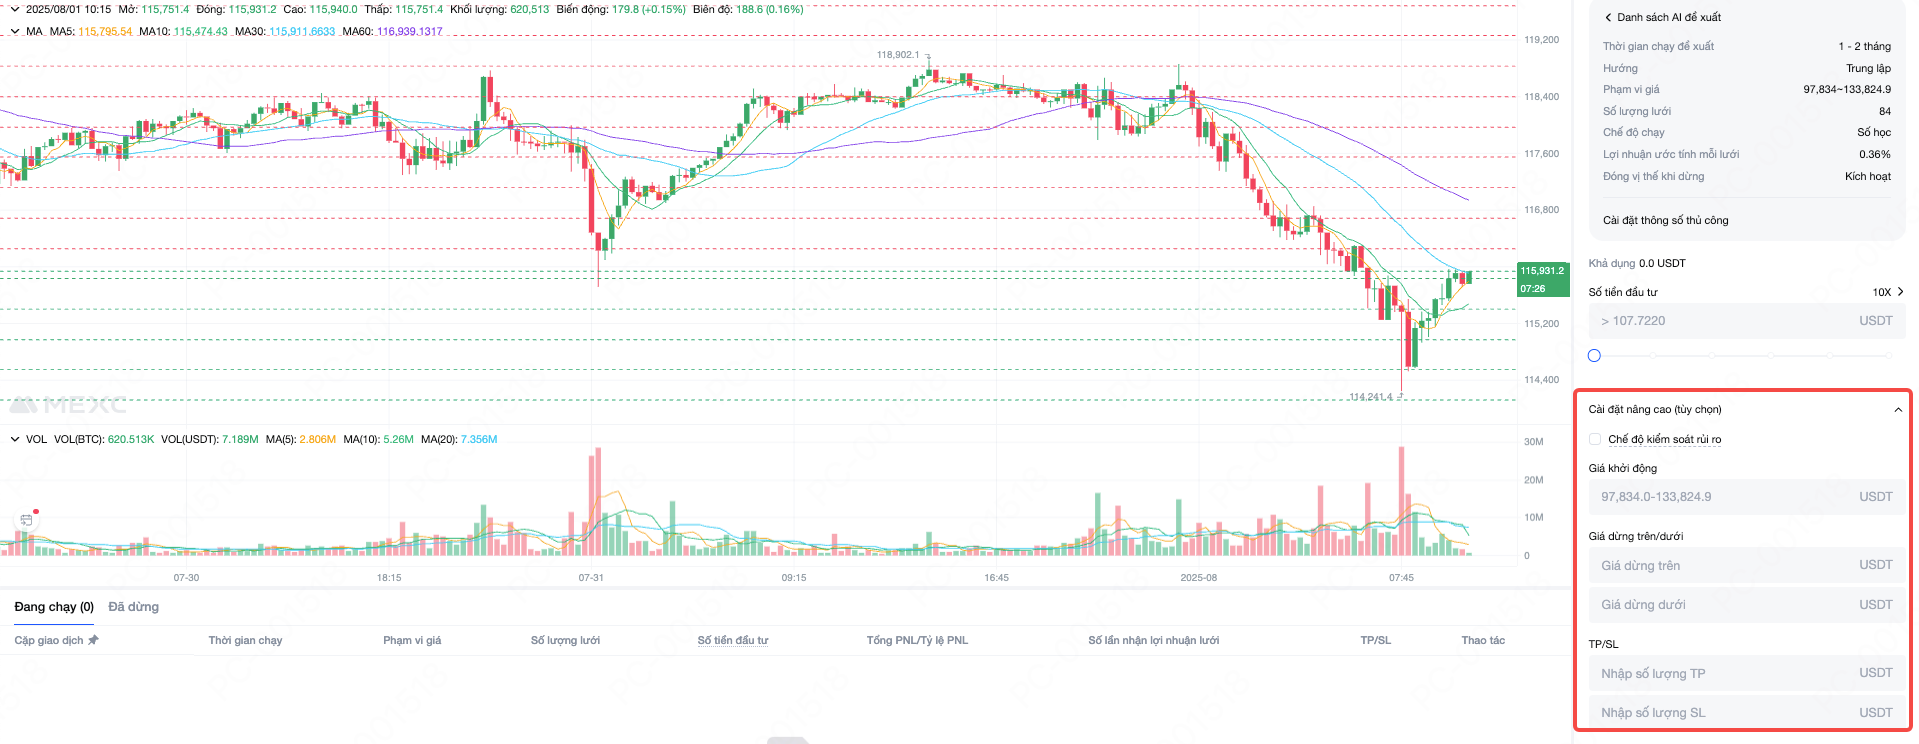Collapse the MA indicator legend

[x=15, y=31]
